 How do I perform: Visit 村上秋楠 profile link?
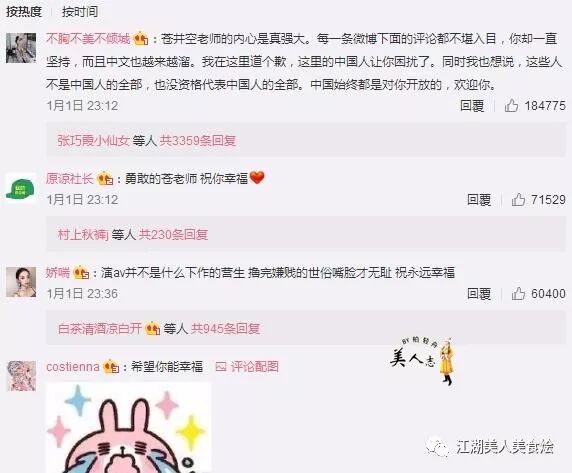coord(83,234)
